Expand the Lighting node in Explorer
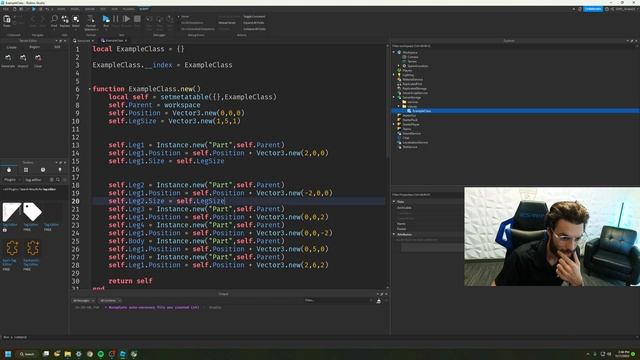This screenshot has width=640, height=360. 394,75
